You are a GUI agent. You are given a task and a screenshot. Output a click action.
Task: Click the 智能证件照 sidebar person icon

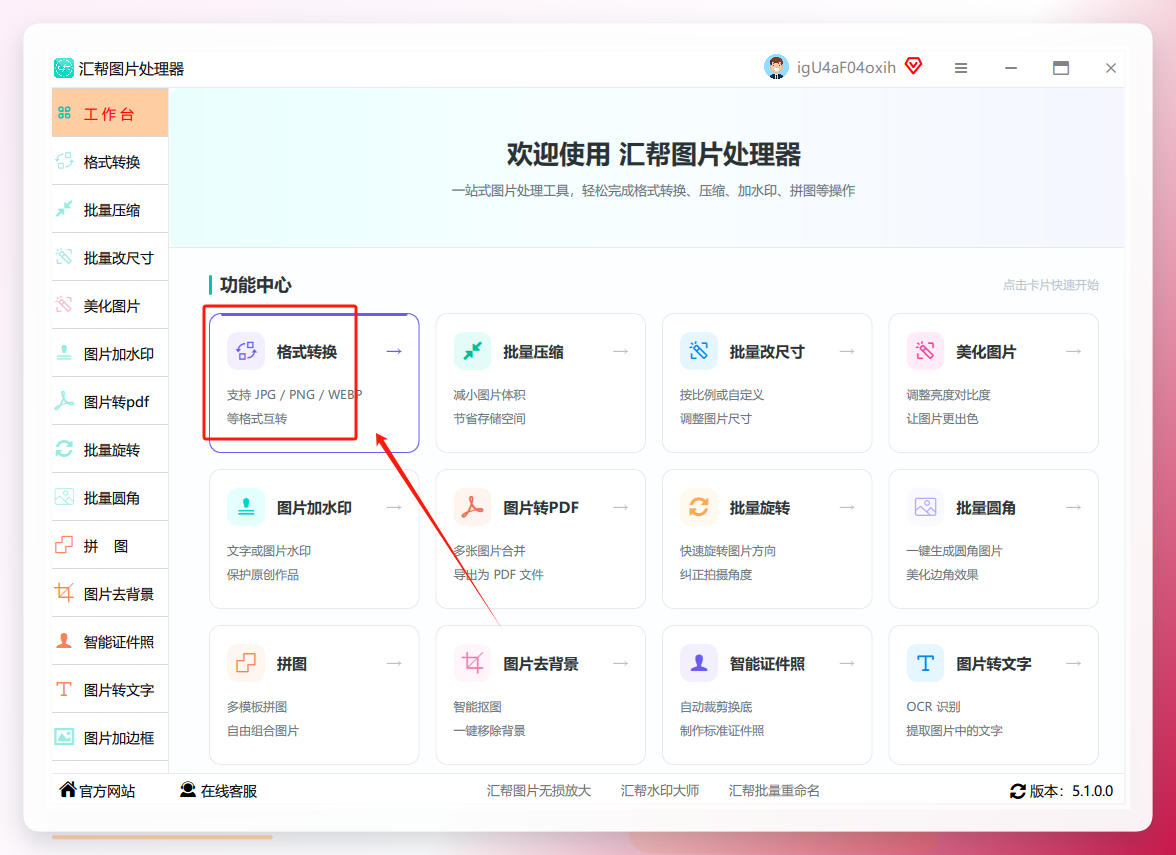[x=64, y=641]
